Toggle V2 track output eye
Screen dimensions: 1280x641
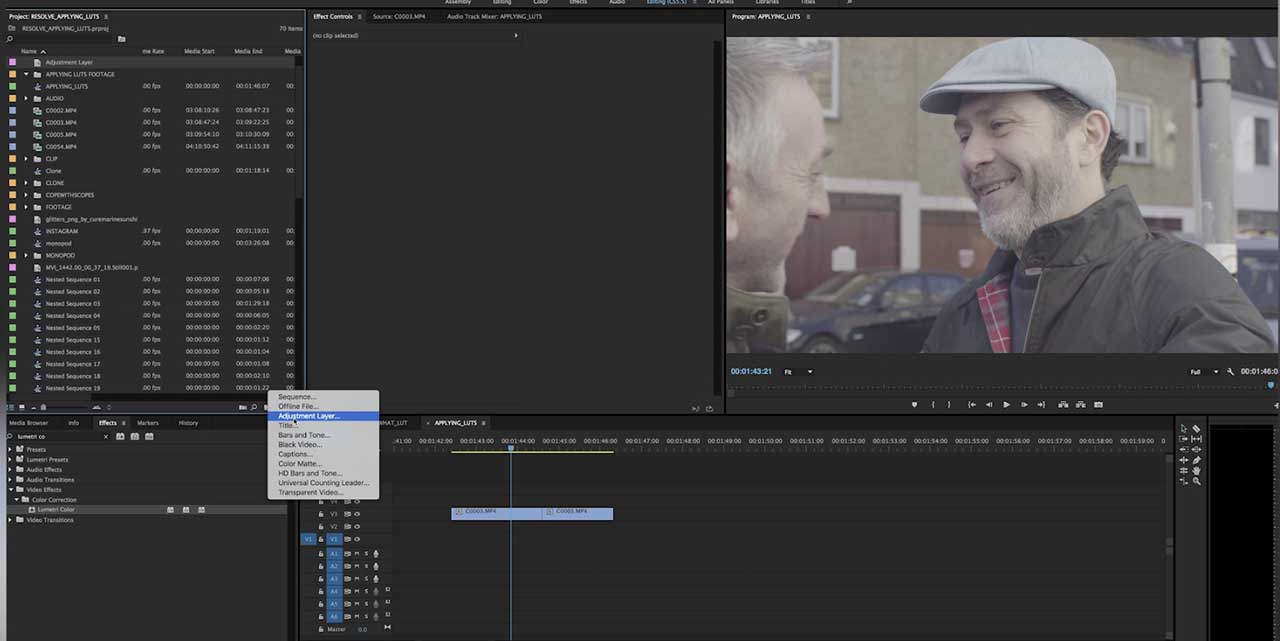357,527
